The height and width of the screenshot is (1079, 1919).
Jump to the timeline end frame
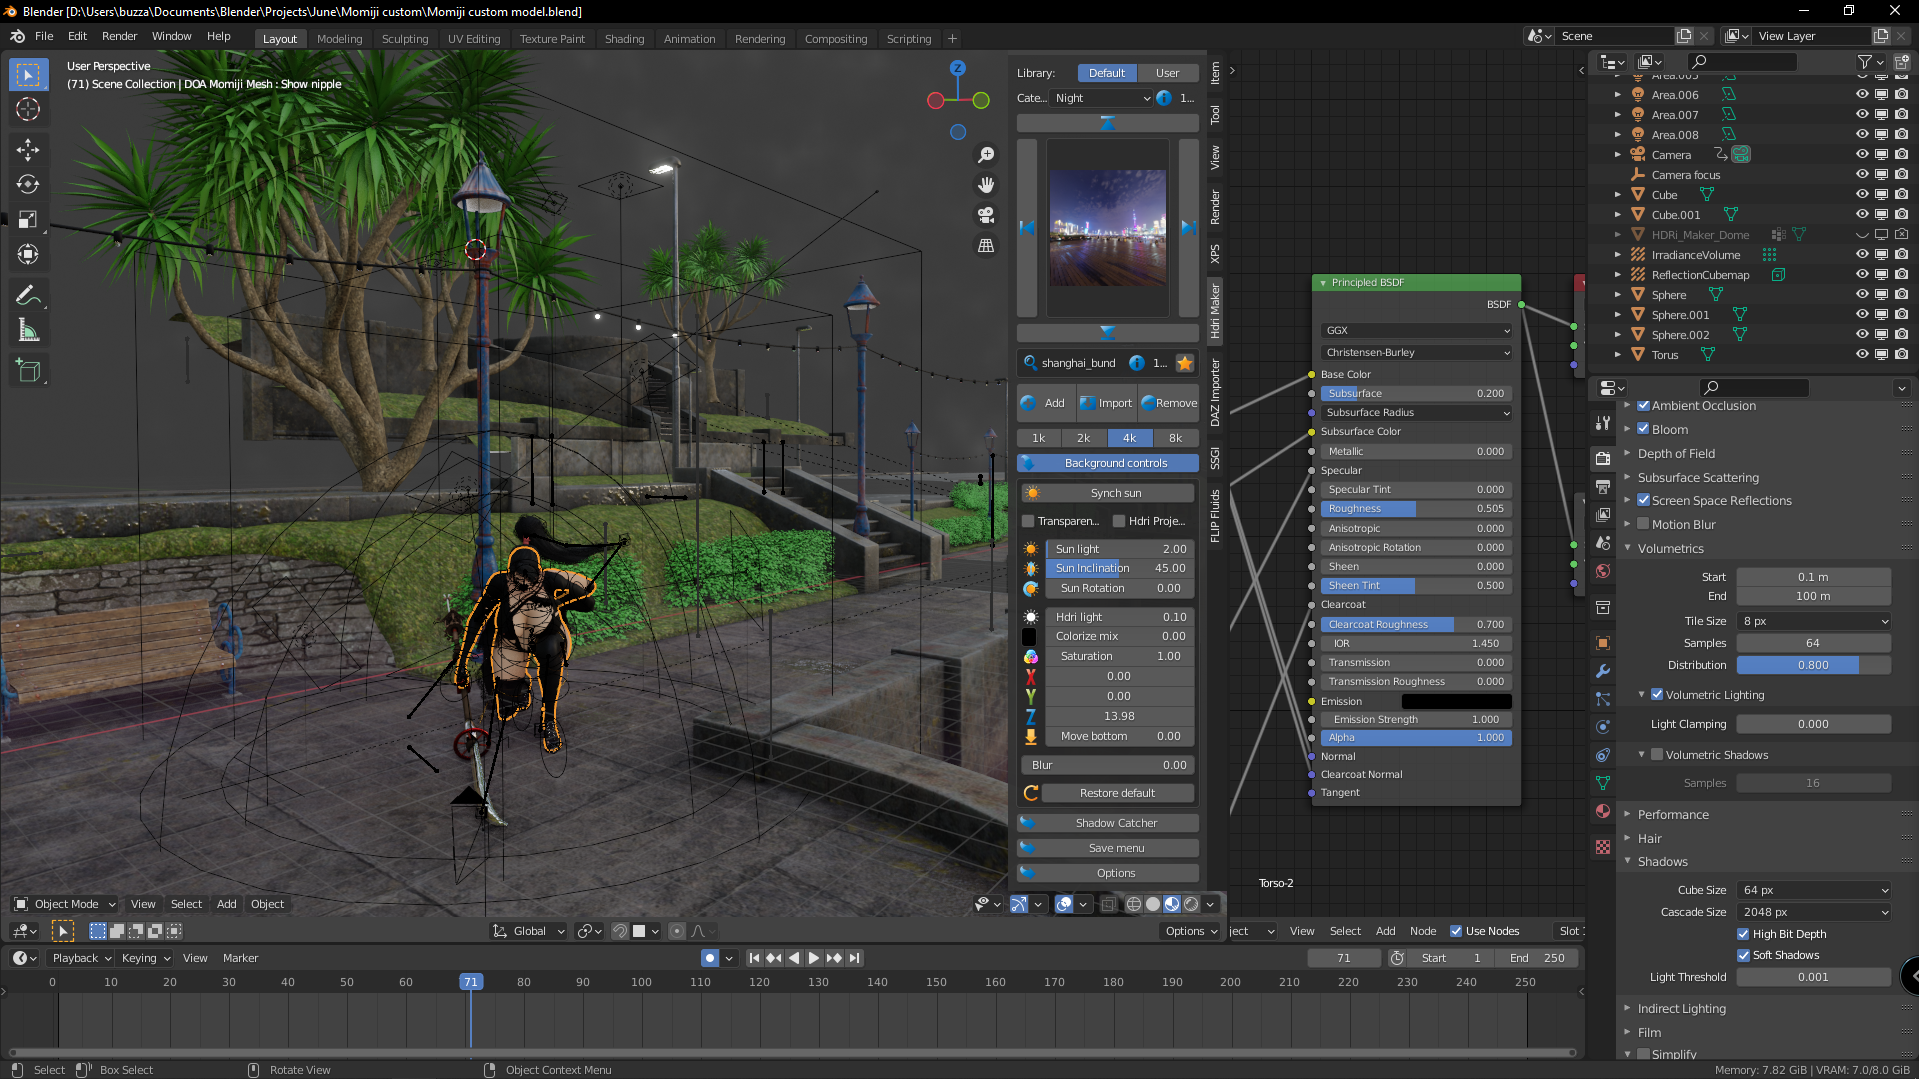(854, 958)
